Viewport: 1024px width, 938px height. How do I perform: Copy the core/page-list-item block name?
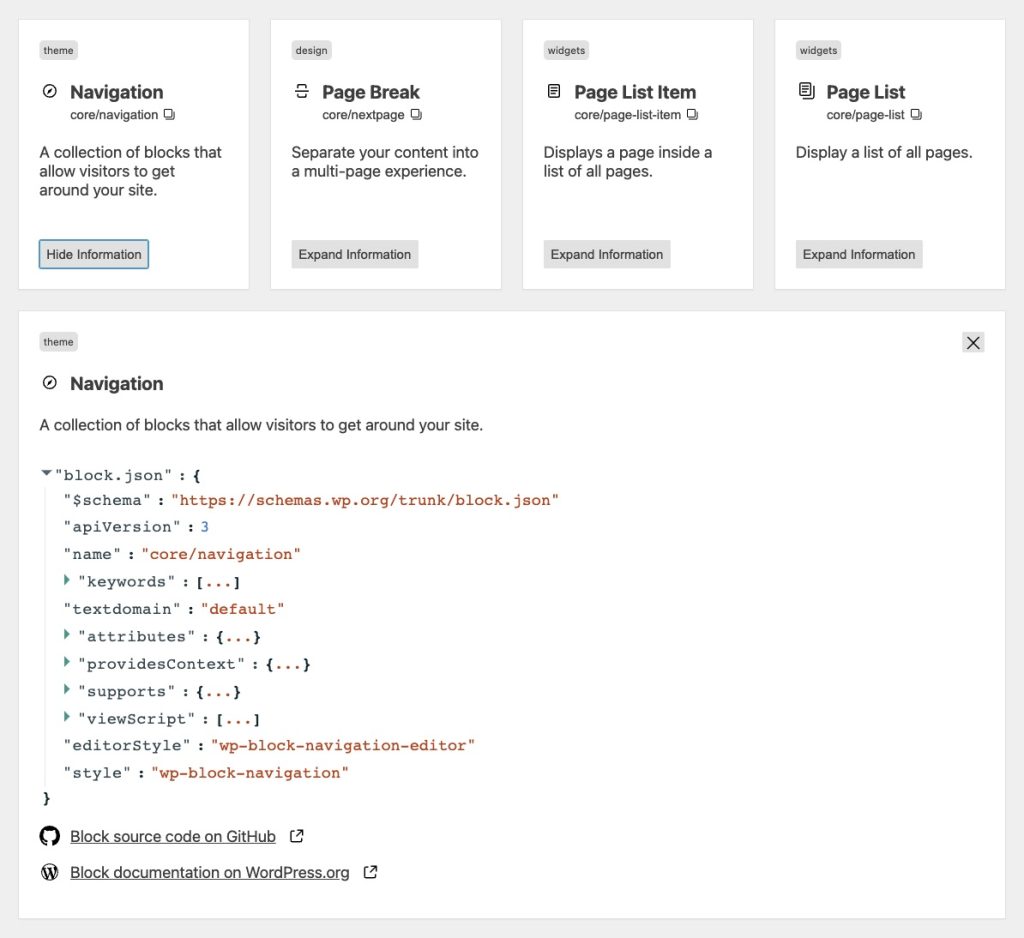pyautogui.click(x=692, y=114)
